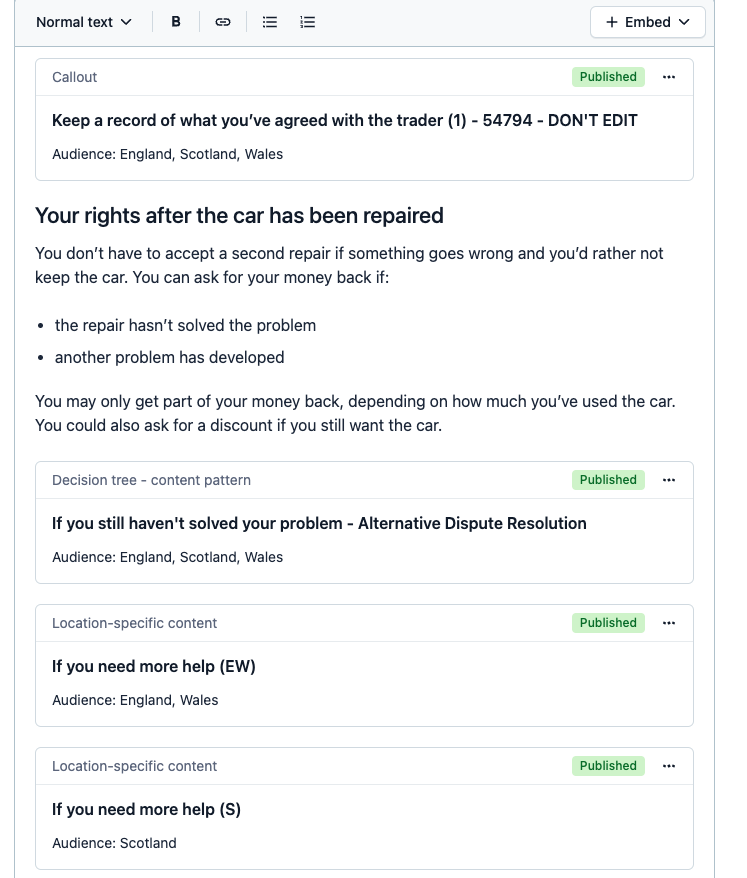
Task: Apply bulleted list formatting
Action: (x=270, y=22)
